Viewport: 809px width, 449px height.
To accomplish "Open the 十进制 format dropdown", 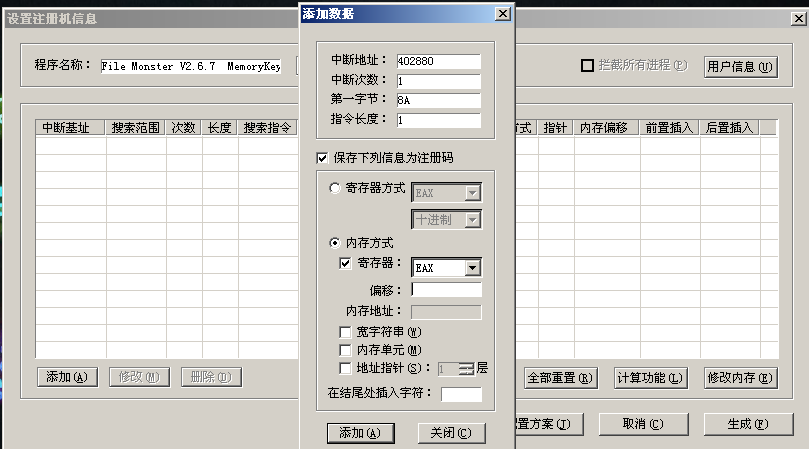I will coord(473,219).
